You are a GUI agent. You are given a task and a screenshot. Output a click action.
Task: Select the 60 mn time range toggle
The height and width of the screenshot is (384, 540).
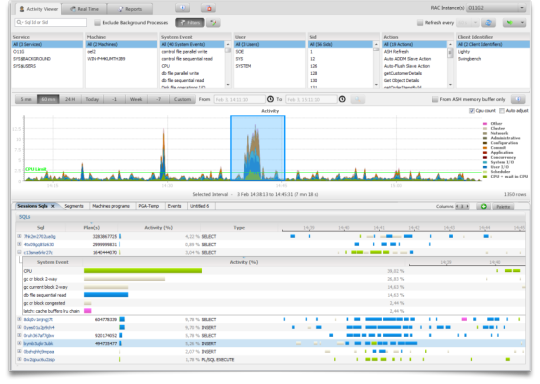coord(48,99)
